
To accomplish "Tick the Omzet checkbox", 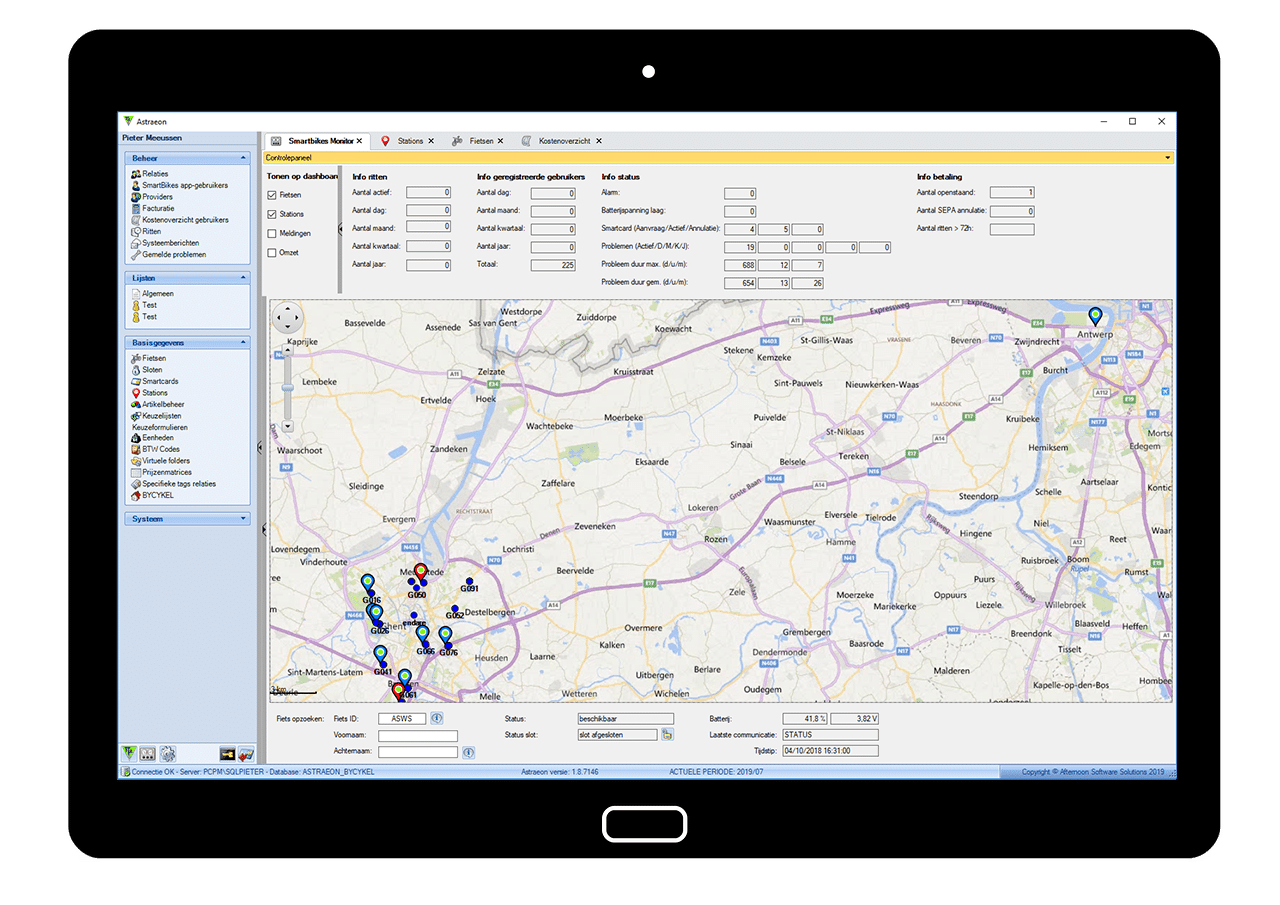I will pos(272,253).
